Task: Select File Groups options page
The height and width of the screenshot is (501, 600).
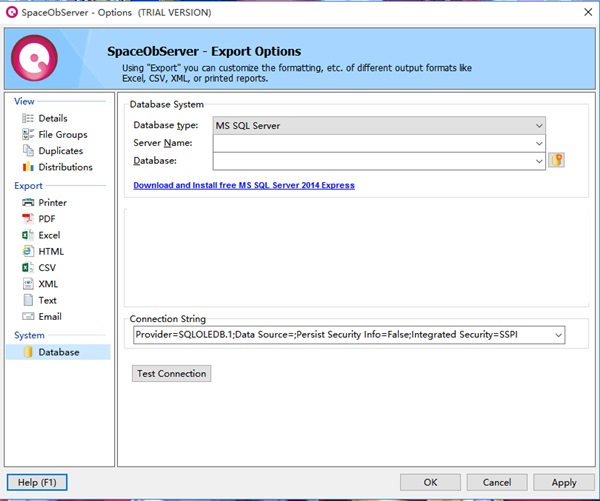Action: pyautogui.click(x=63, y=135)
